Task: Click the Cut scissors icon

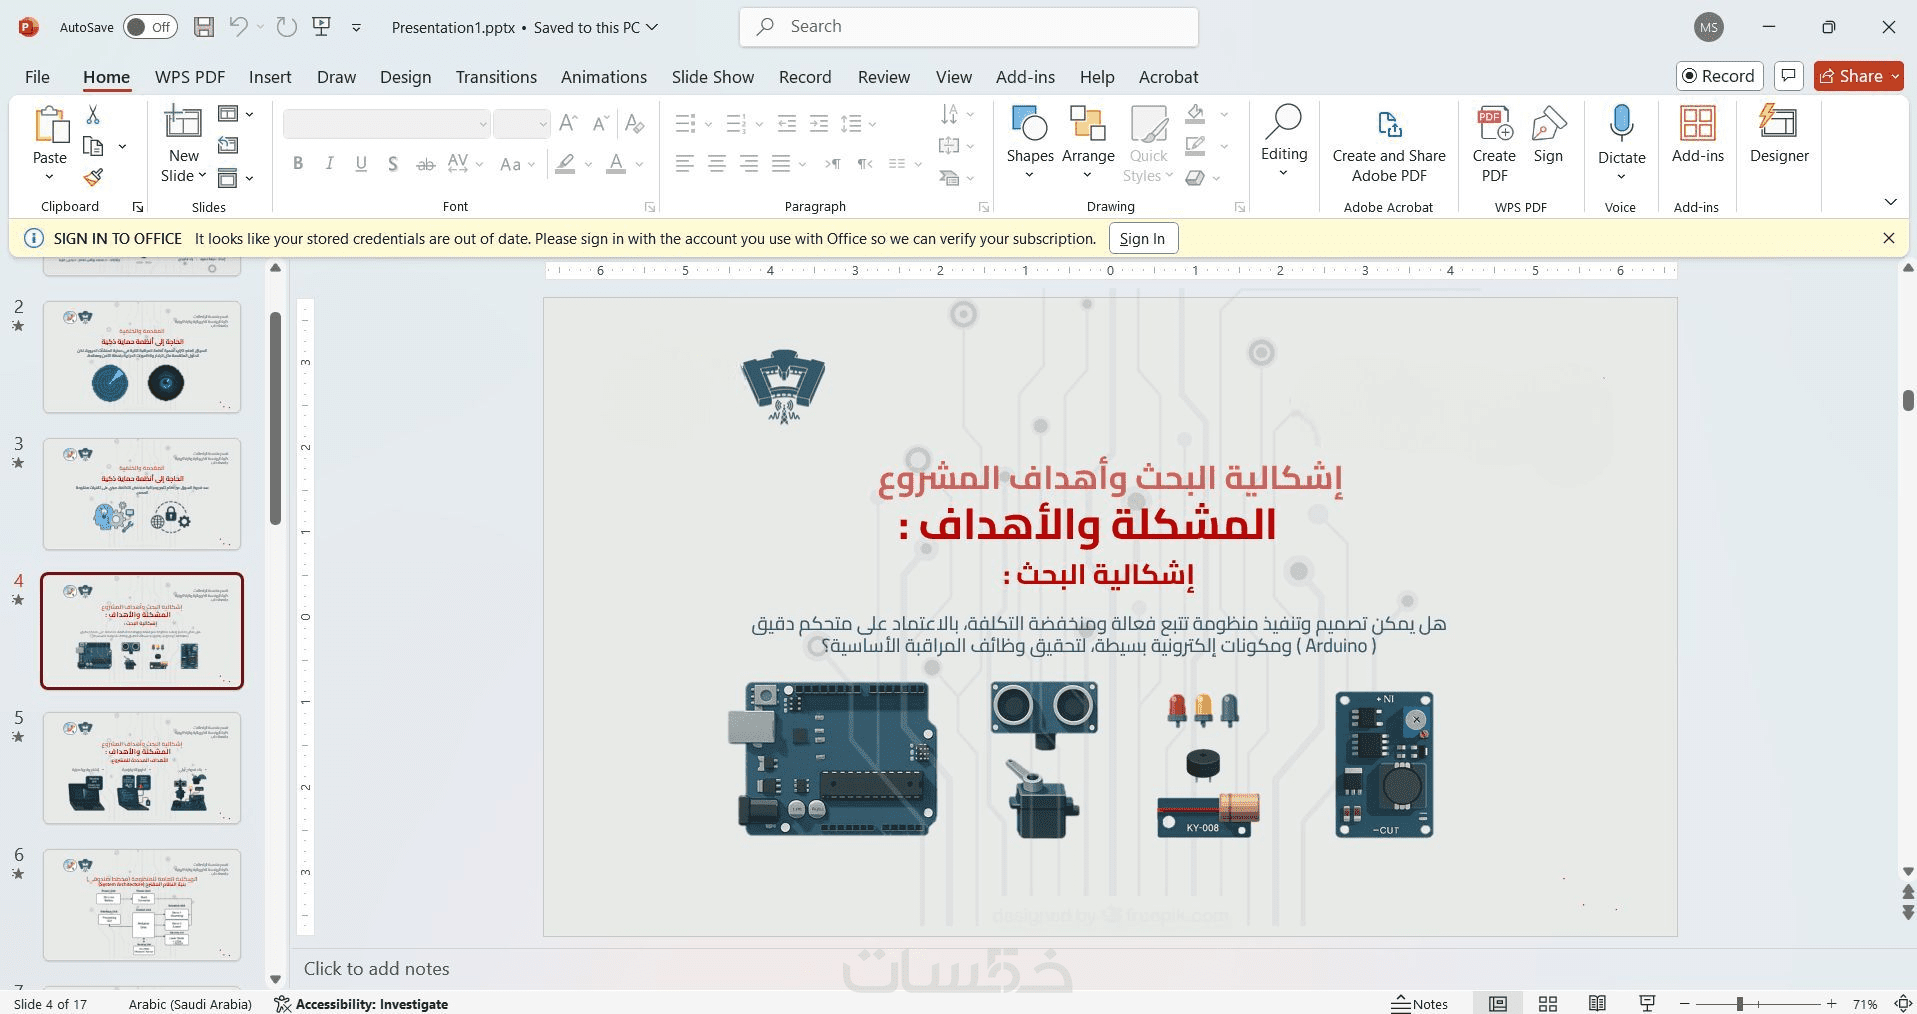Action: [x=93, y=115]
